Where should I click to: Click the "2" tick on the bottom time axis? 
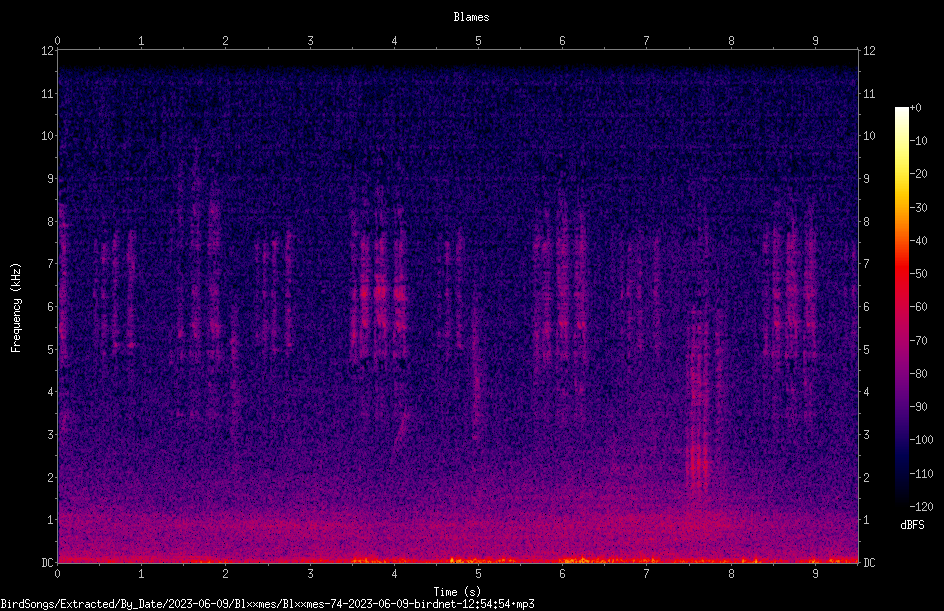pyautogui.click(x=225, y=574)
